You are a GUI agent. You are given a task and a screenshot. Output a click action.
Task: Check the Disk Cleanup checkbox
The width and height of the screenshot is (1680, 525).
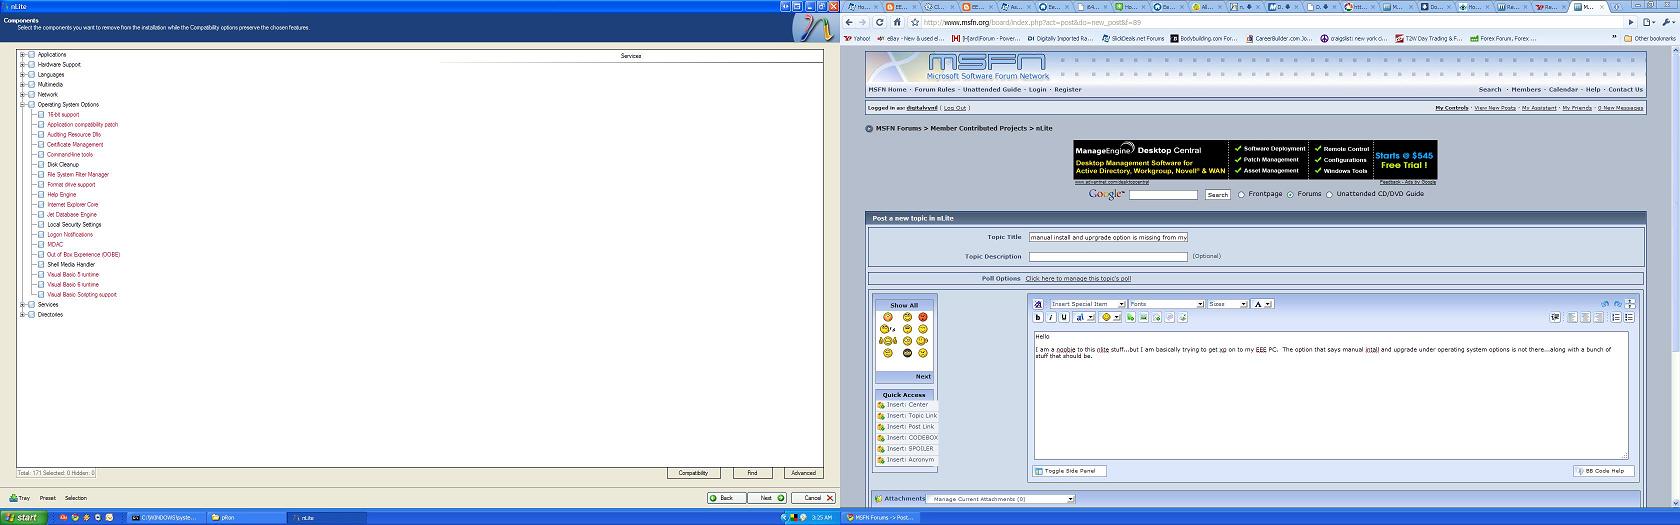[x=41, y=164]
